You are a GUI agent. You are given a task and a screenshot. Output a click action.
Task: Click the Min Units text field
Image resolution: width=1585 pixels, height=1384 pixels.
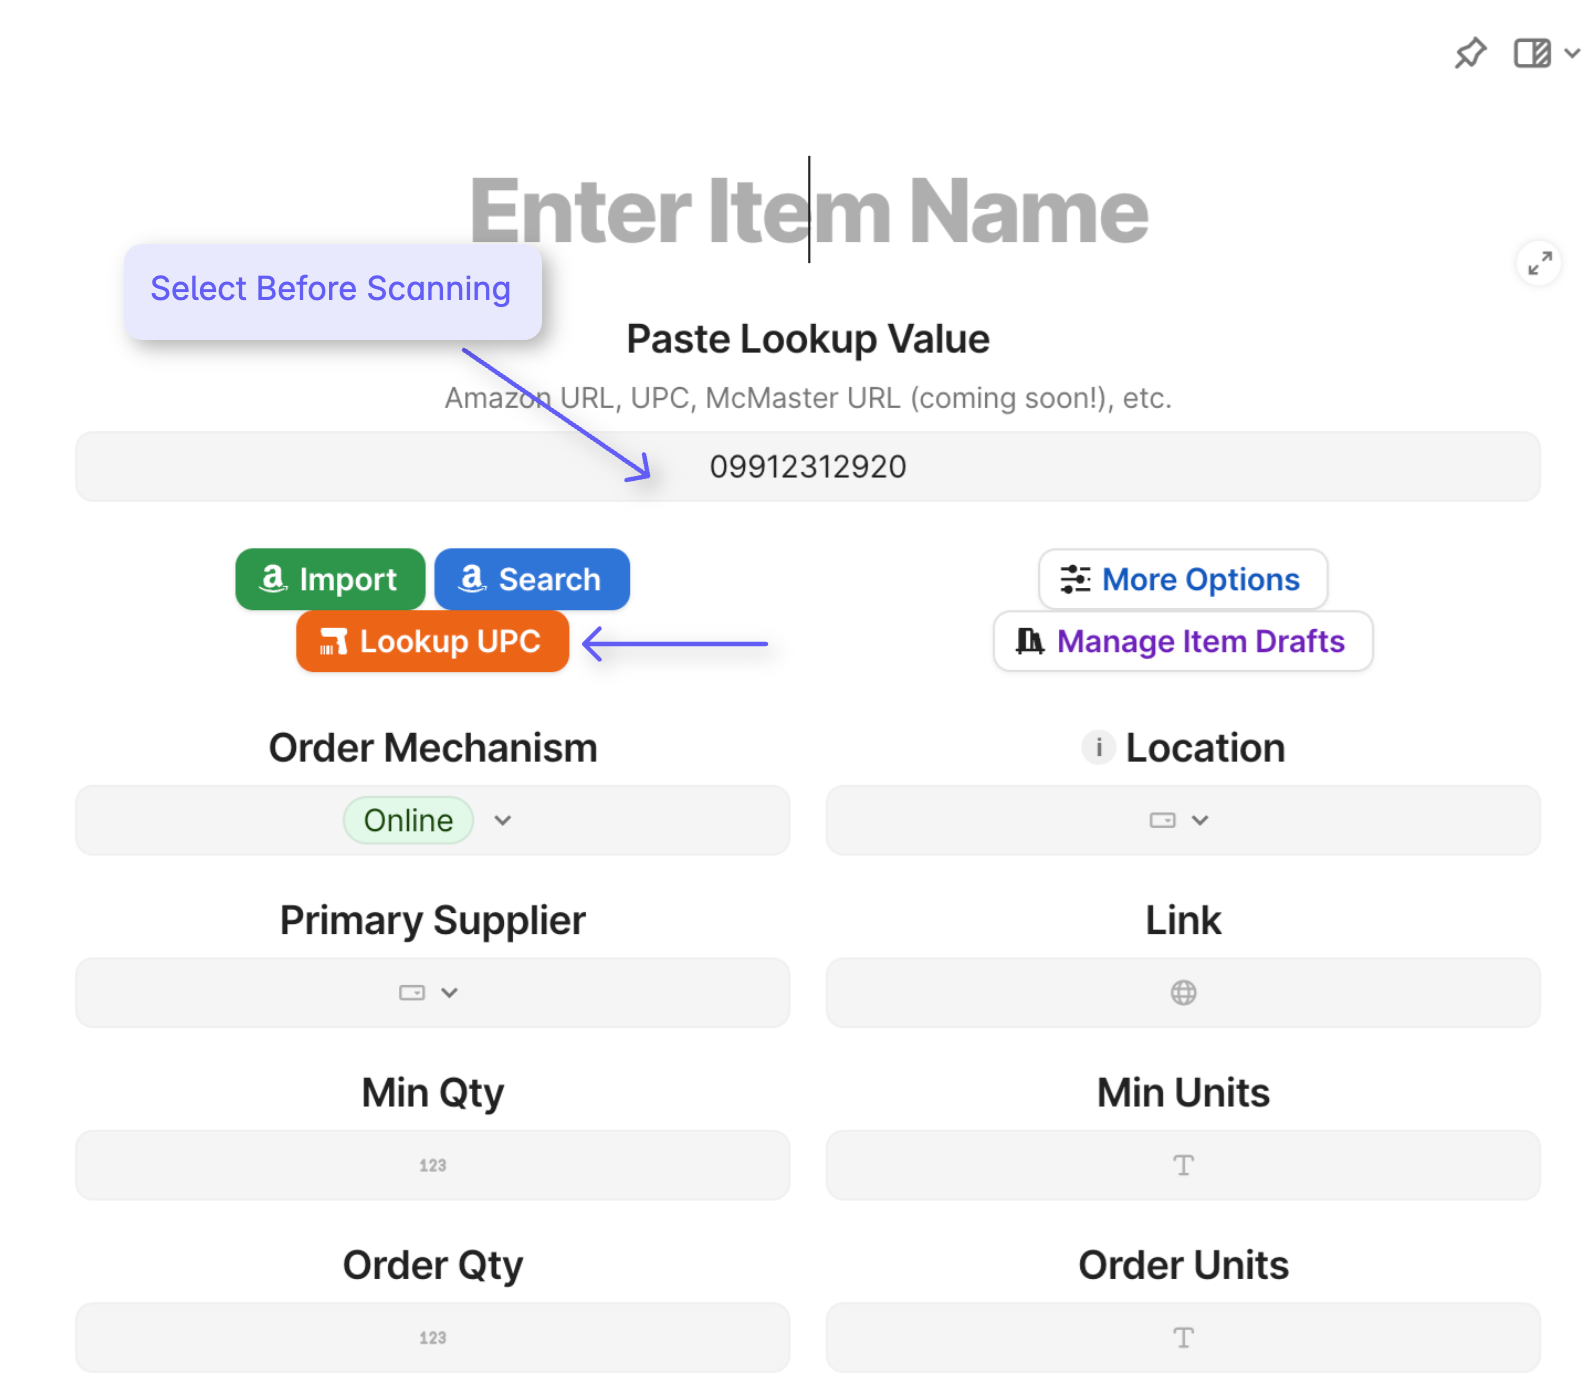coord(1182,1165)
